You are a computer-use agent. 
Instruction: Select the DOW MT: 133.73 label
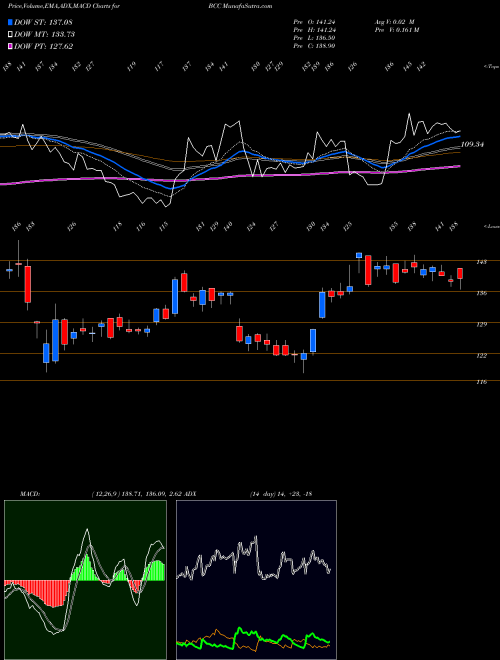[44, 34]
